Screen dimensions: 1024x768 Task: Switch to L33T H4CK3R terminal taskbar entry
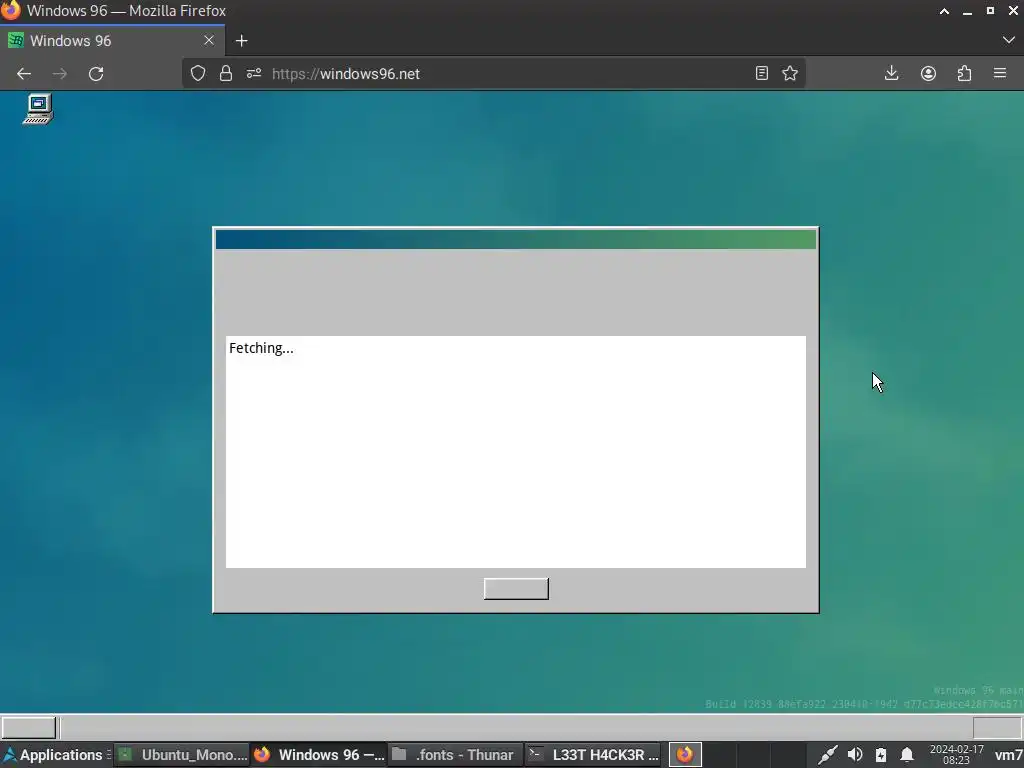point(593,755)
